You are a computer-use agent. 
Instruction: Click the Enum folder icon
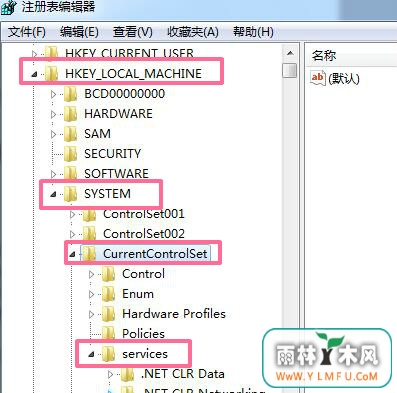pos(108,294)
